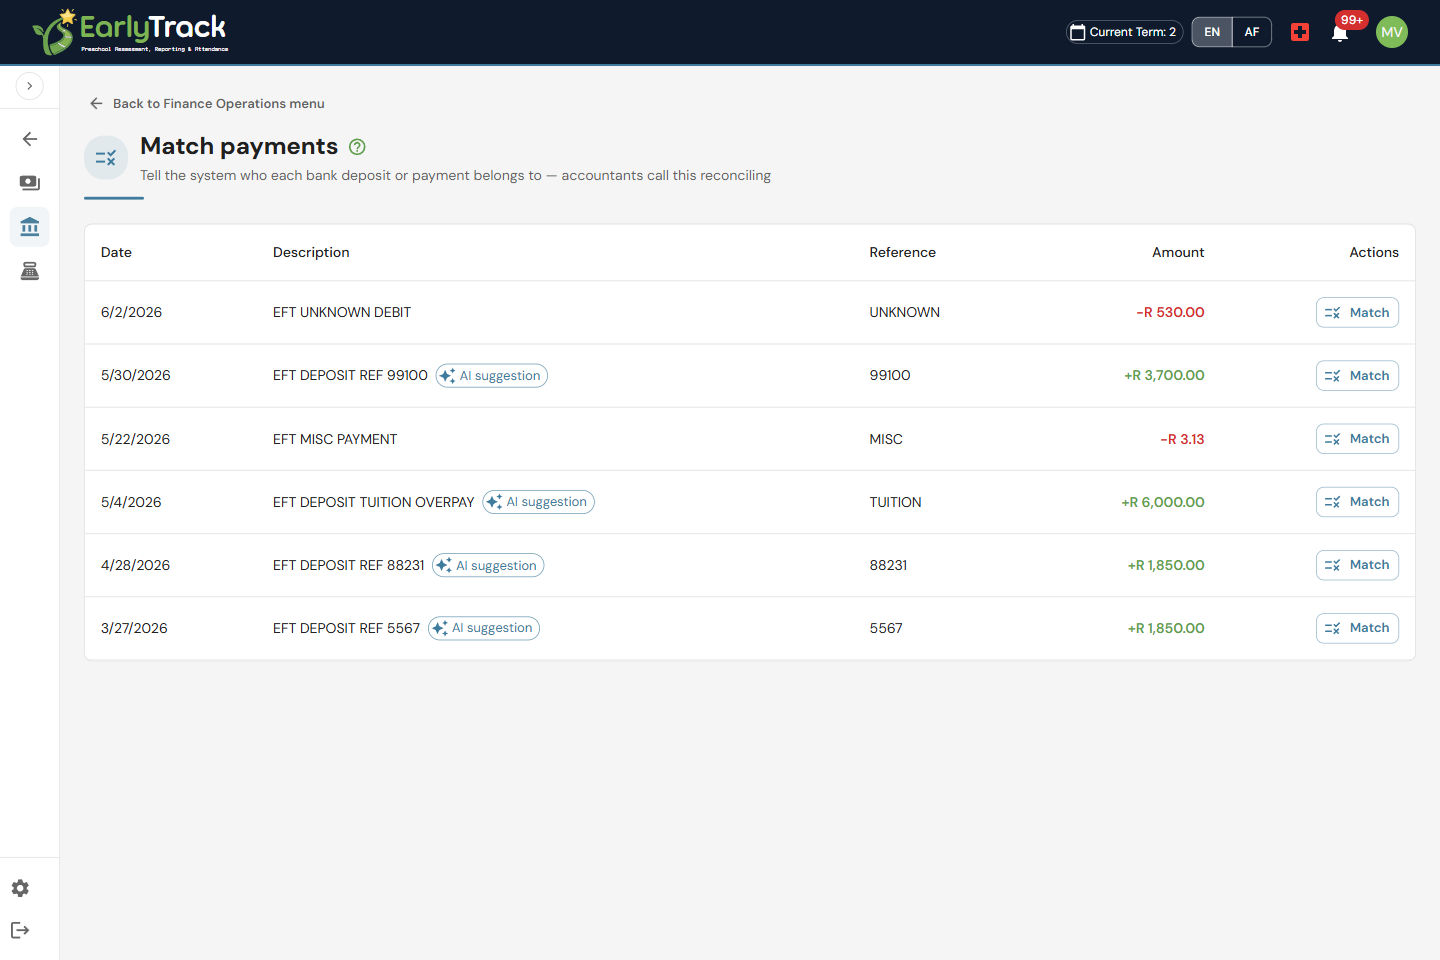Click the 88231 reference cell
This screenshot has width=1440, height=960.
(x=888, y=565)
